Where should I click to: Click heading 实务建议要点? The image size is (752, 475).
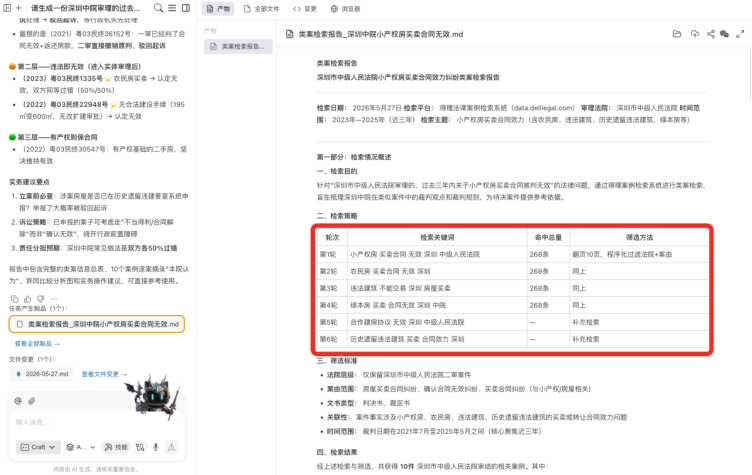(29, 182)
